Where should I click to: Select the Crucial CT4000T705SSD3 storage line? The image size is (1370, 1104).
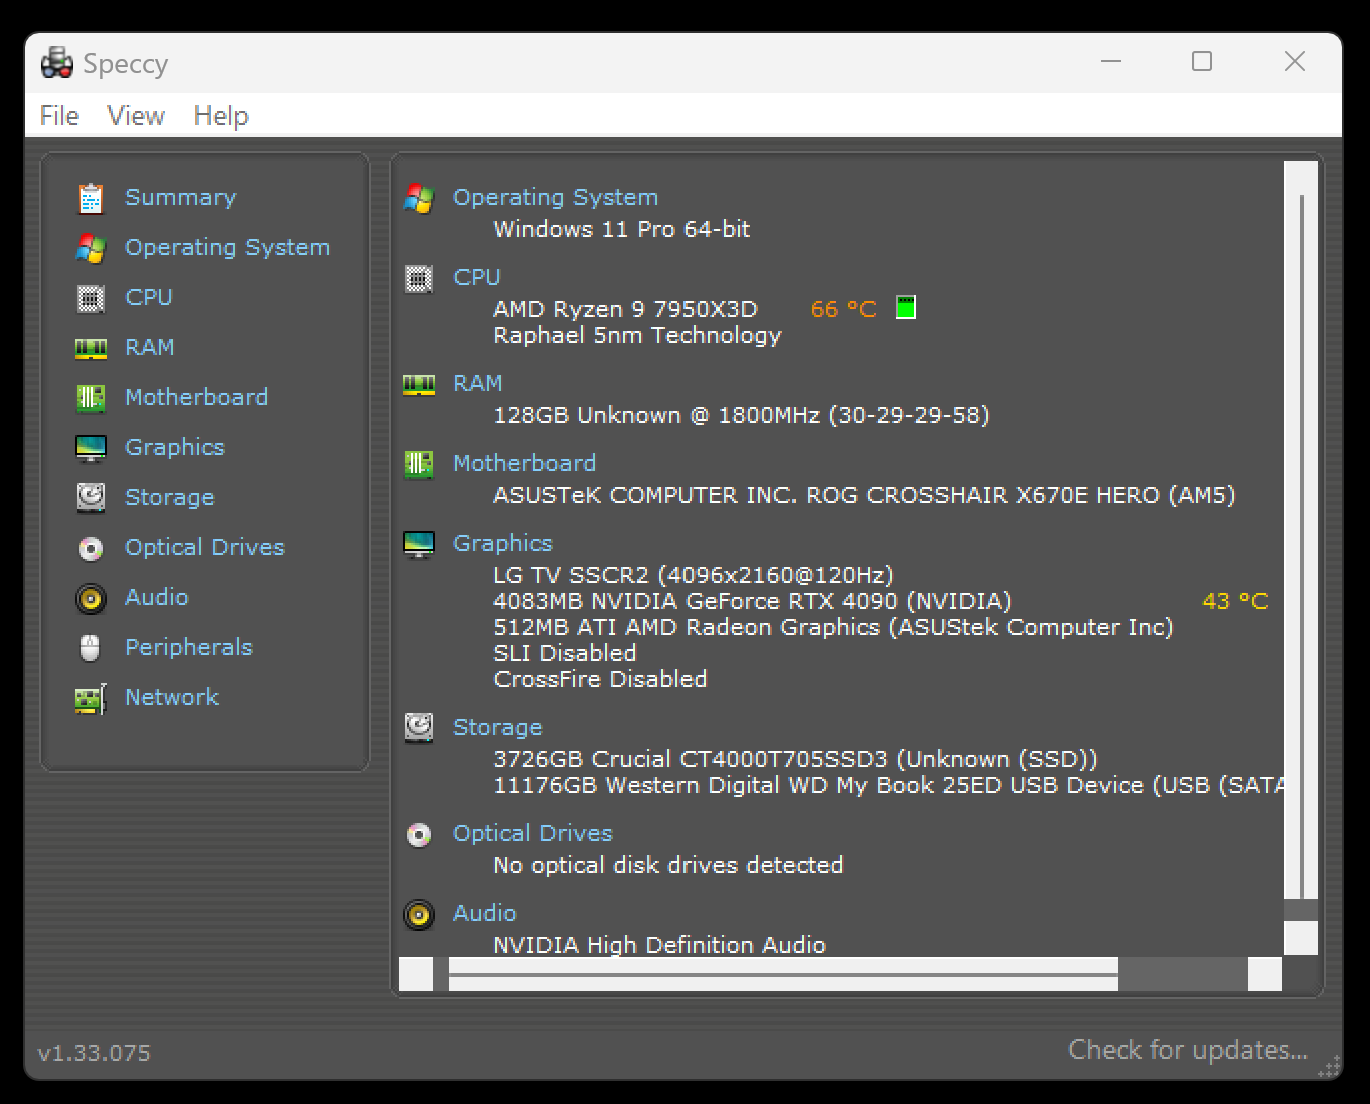pyautogui.click(x=795, y=759)
